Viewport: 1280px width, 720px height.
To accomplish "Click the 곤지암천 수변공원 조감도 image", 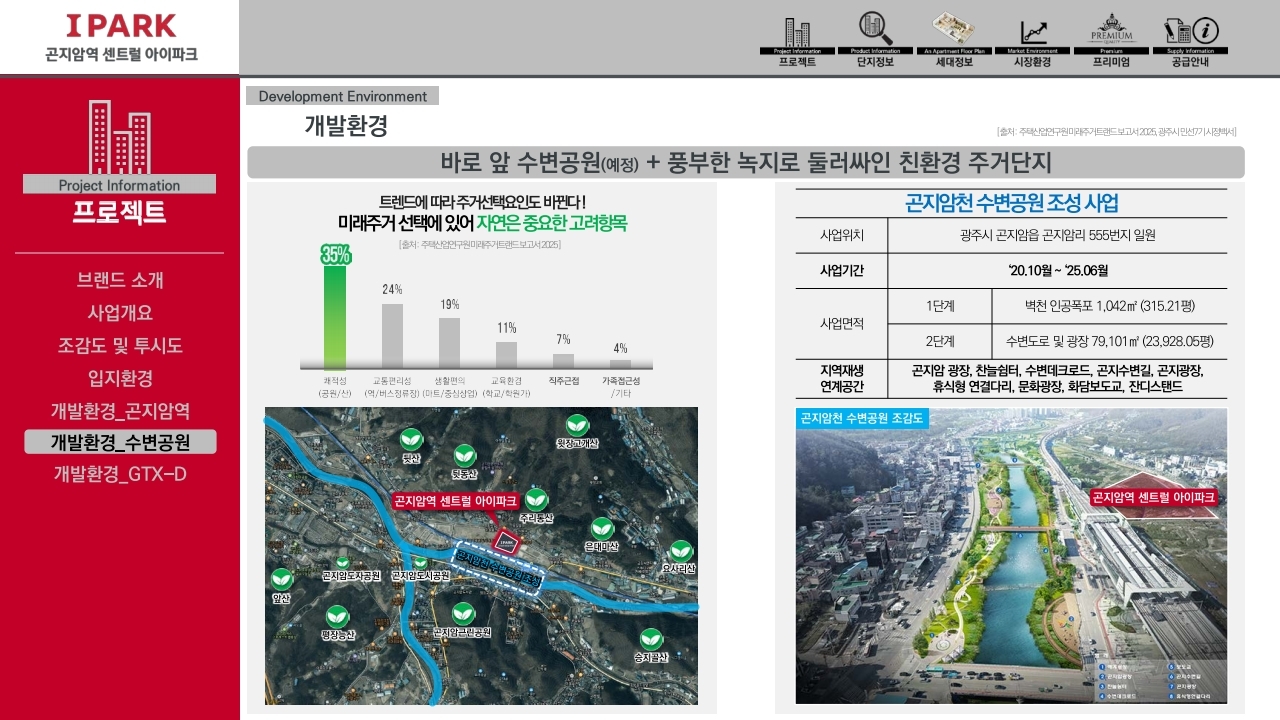I will (x=1011, y=556).
